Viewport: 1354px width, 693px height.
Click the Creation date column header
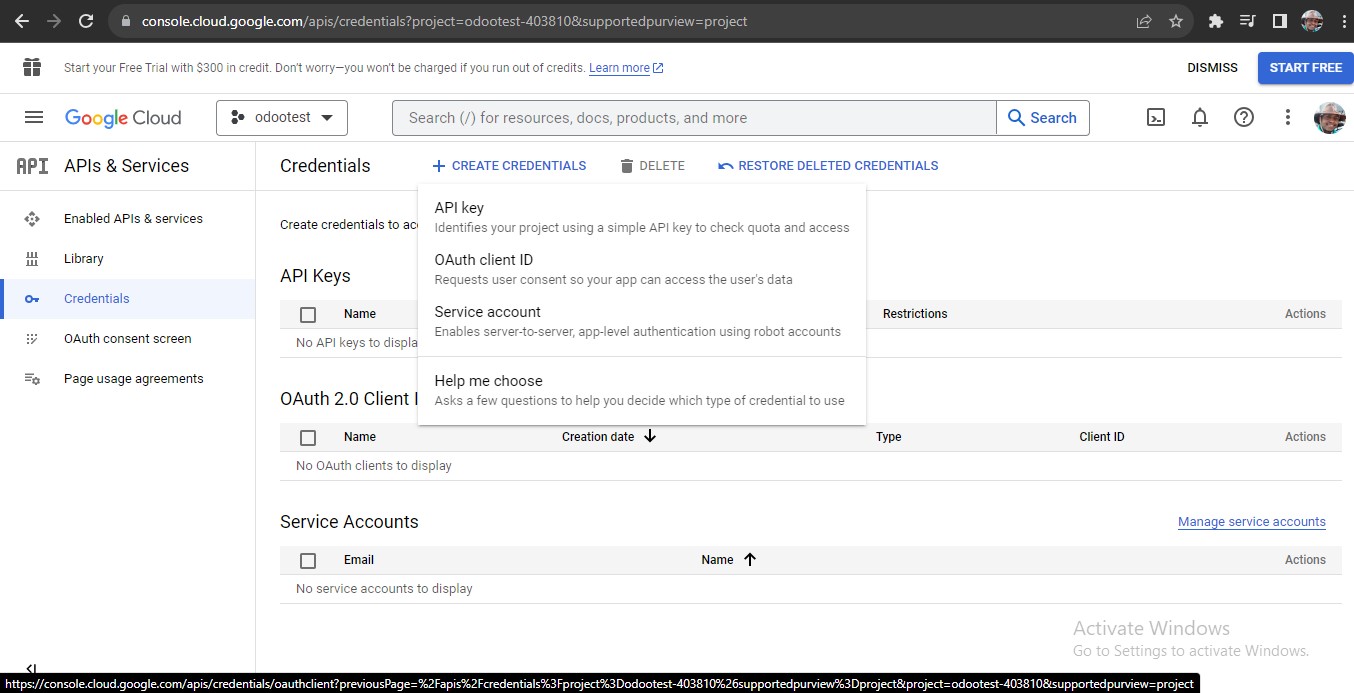(x=598, y=437)
